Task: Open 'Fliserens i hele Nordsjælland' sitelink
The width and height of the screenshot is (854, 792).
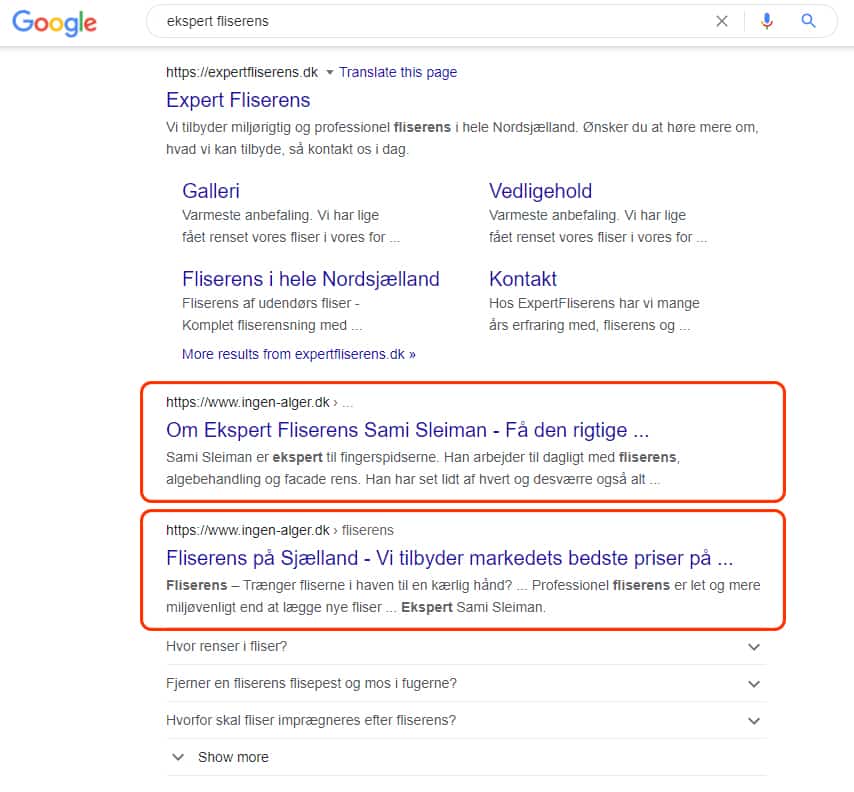Action: [x=311, y=279]
